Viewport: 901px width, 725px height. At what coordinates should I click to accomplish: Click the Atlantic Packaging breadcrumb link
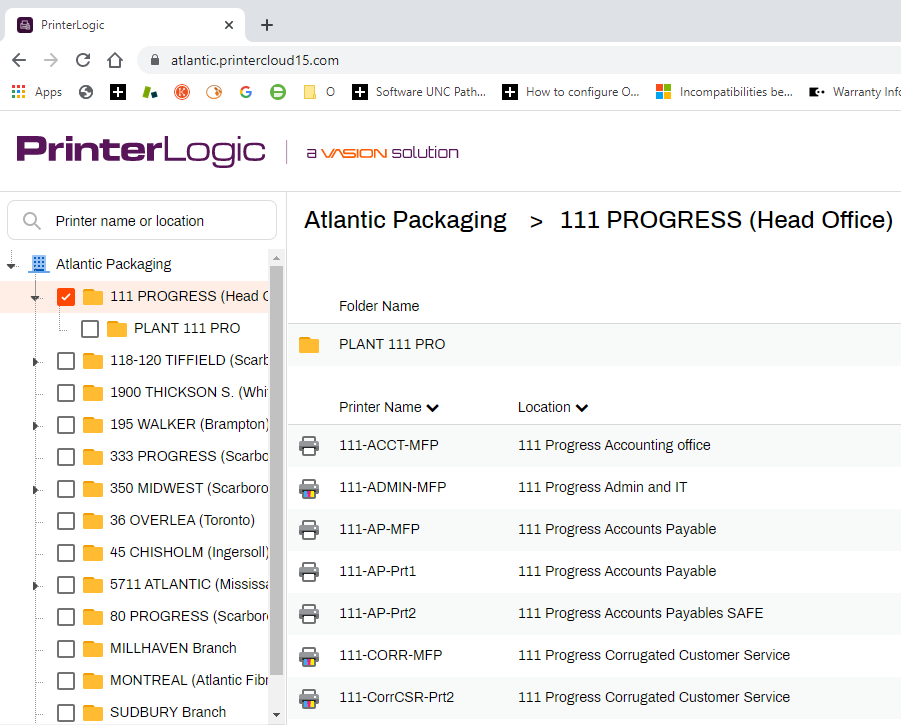405,220
